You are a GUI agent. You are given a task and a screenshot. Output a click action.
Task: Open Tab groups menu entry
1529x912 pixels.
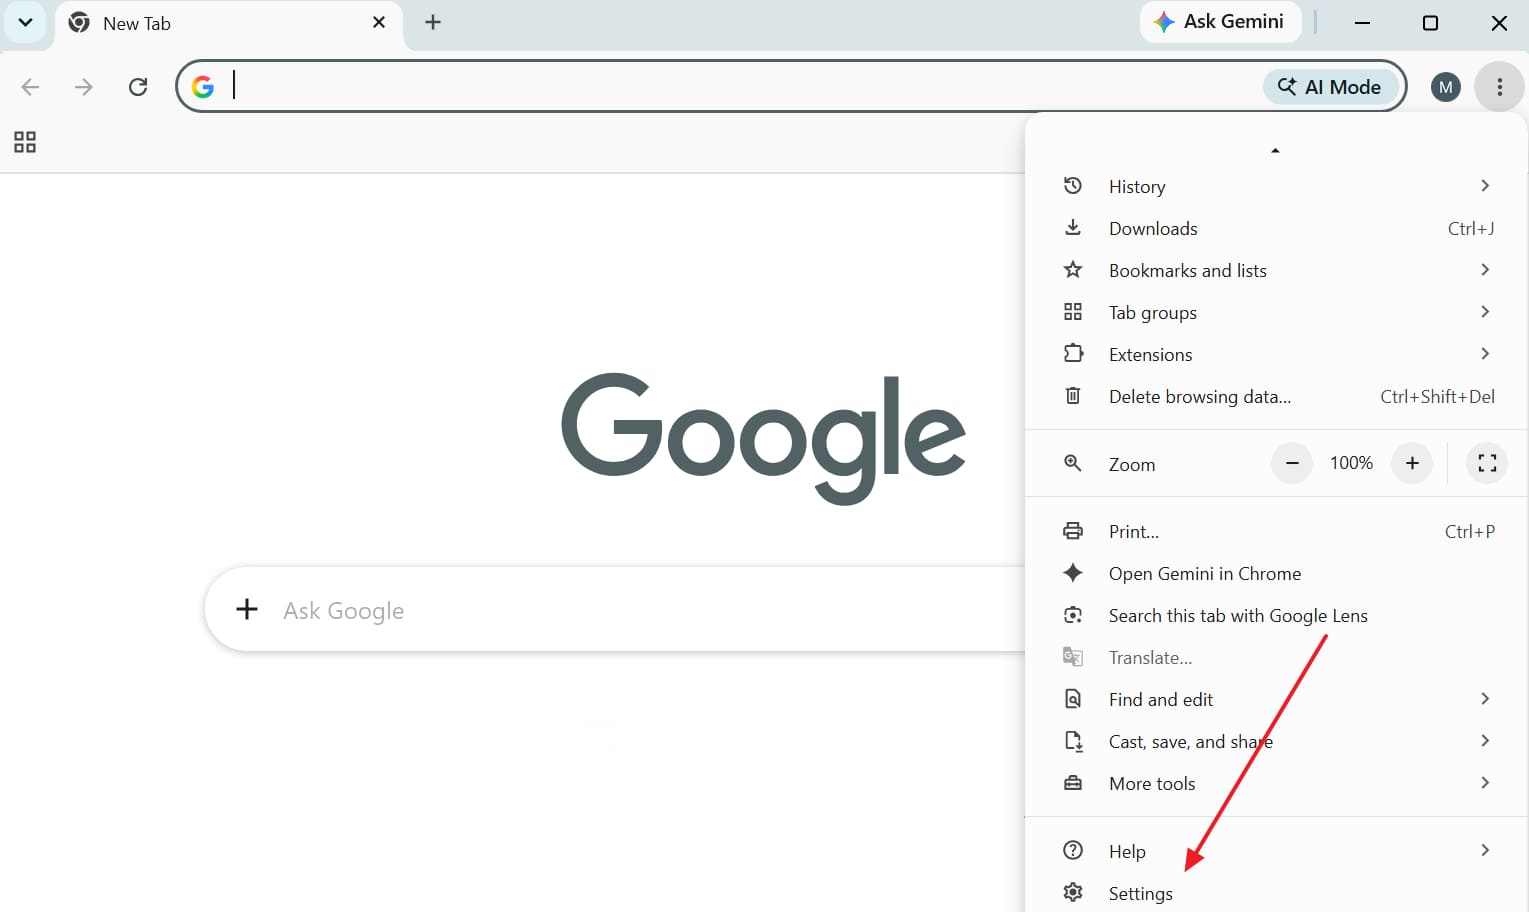coord(1277,312)
